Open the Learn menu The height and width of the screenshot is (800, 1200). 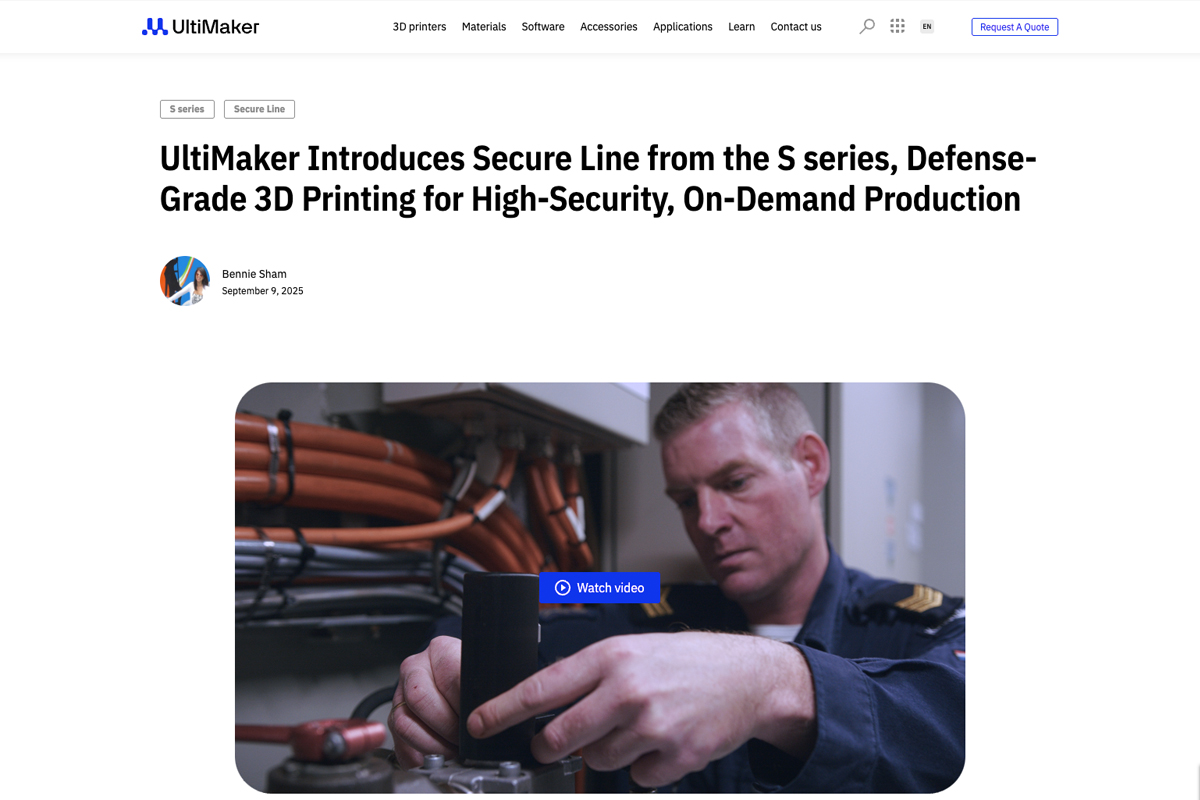[x=741, y=27]
